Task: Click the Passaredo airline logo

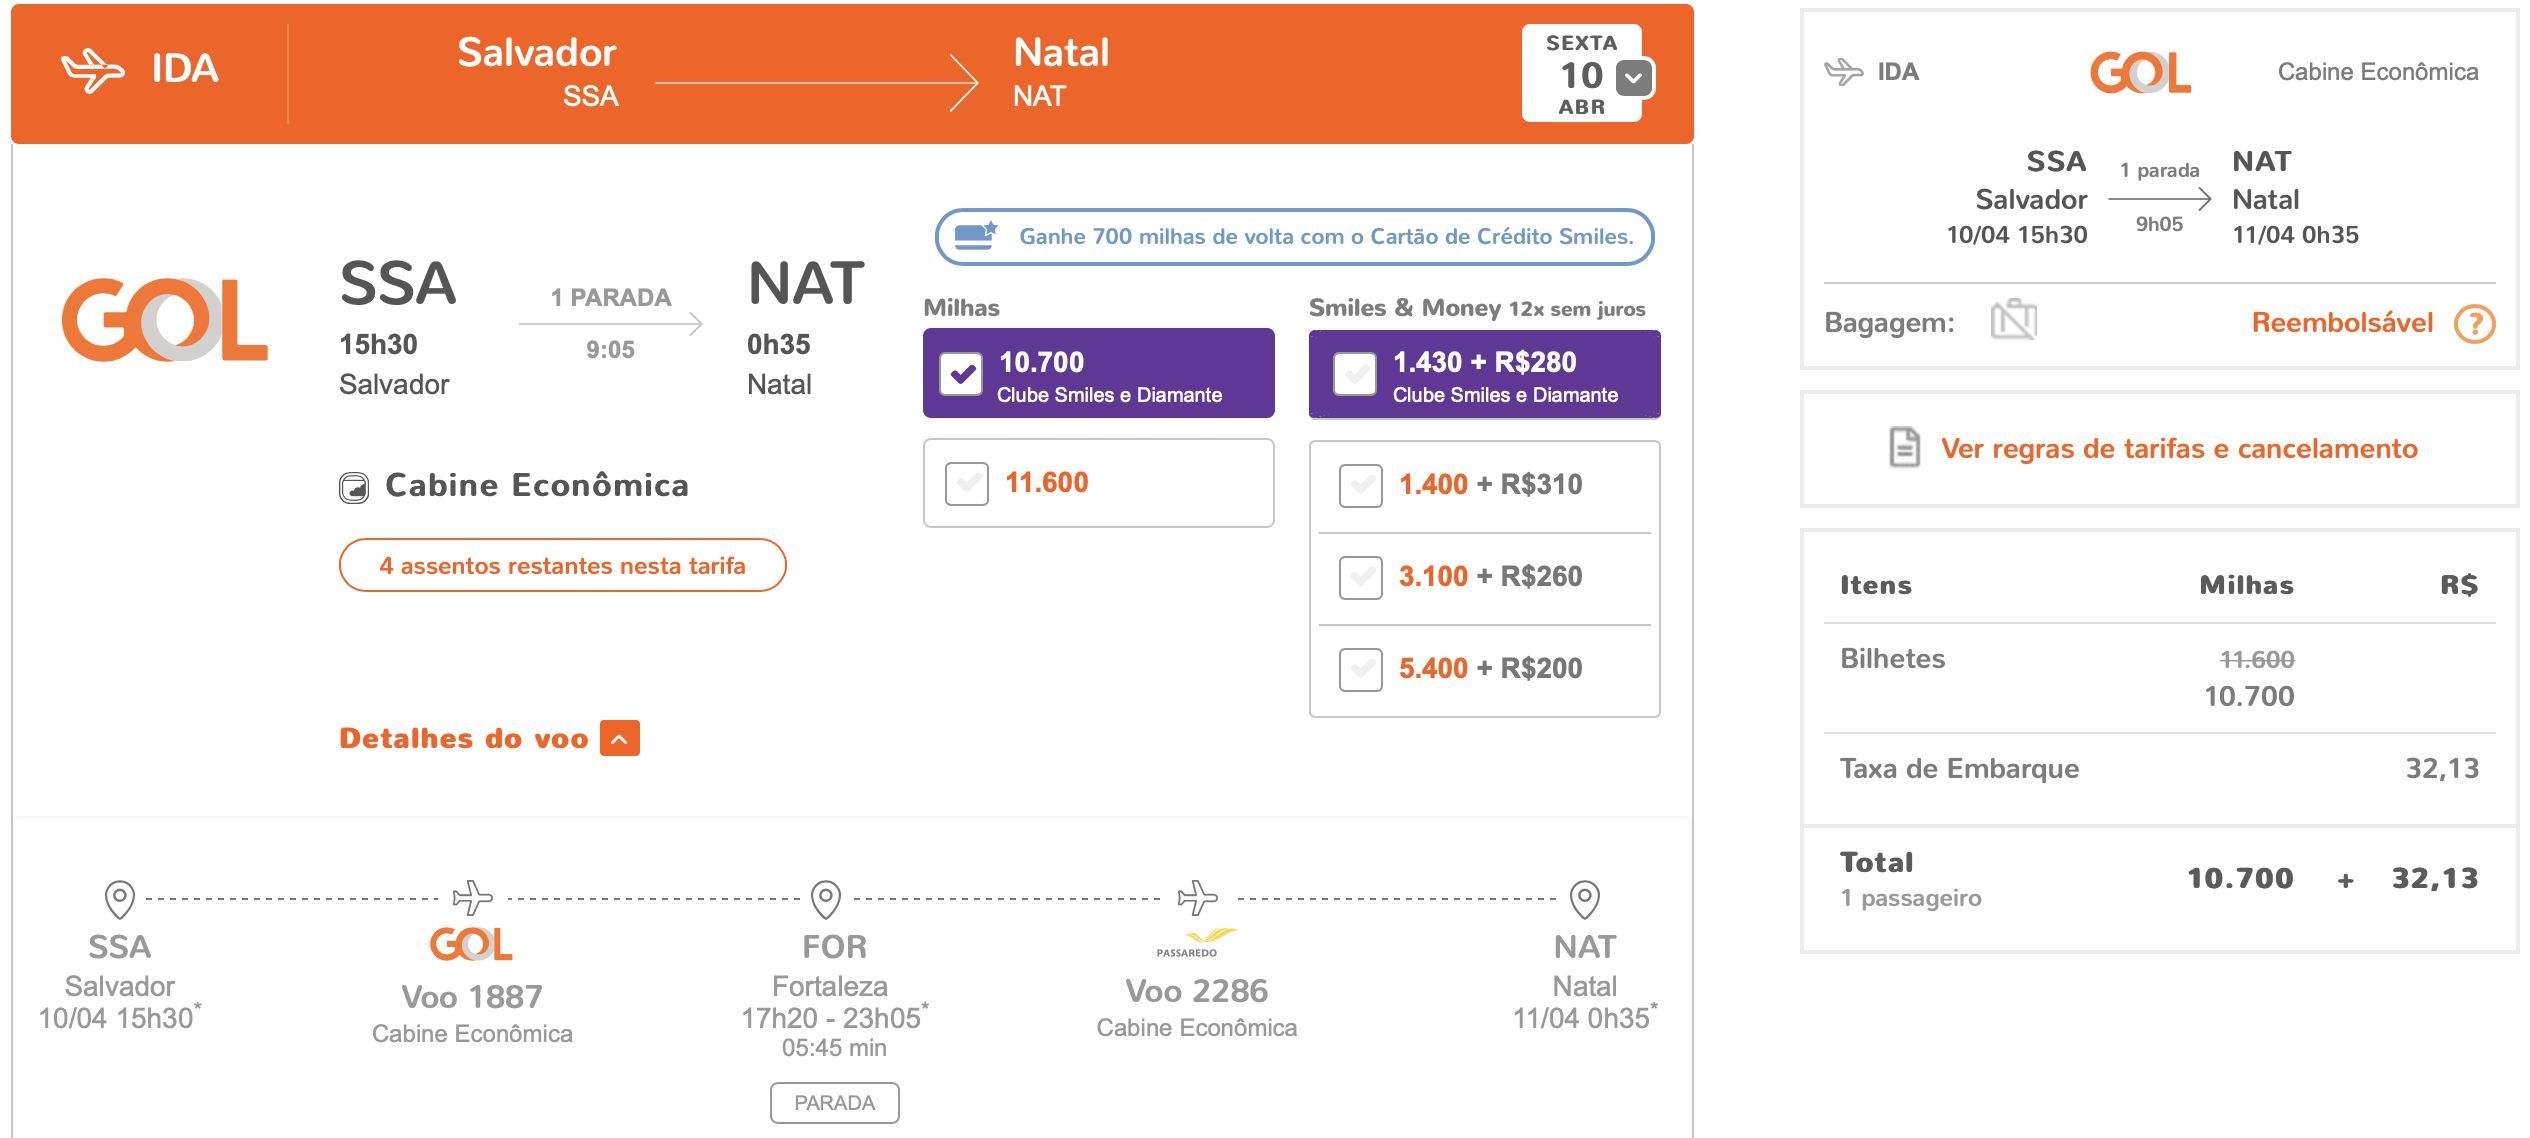Action: pyautogui.click(x=1197, y=942)
